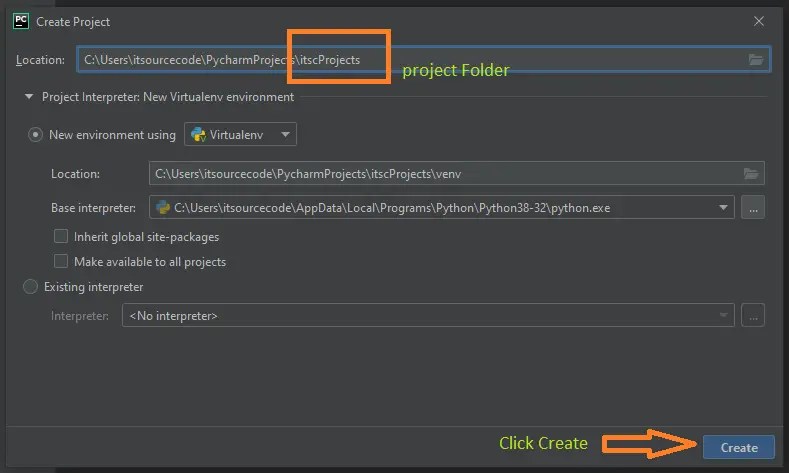Browse folder for virtualenv Location path

point(751,174)
